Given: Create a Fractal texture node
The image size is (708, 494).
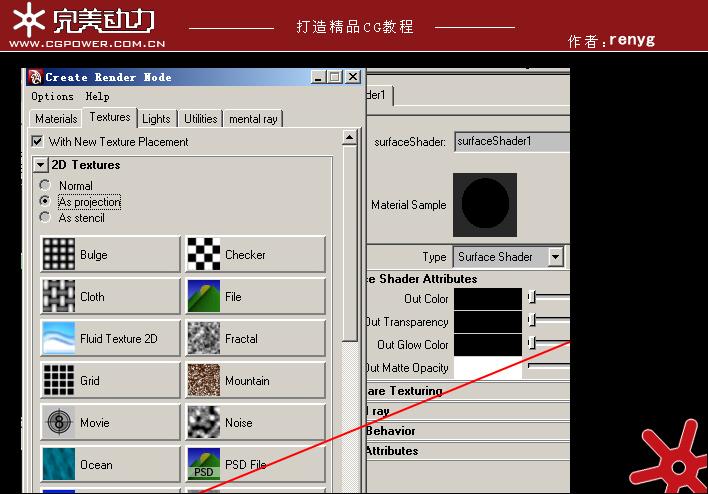Looking at the screenshot, I should tap(256, 338).
